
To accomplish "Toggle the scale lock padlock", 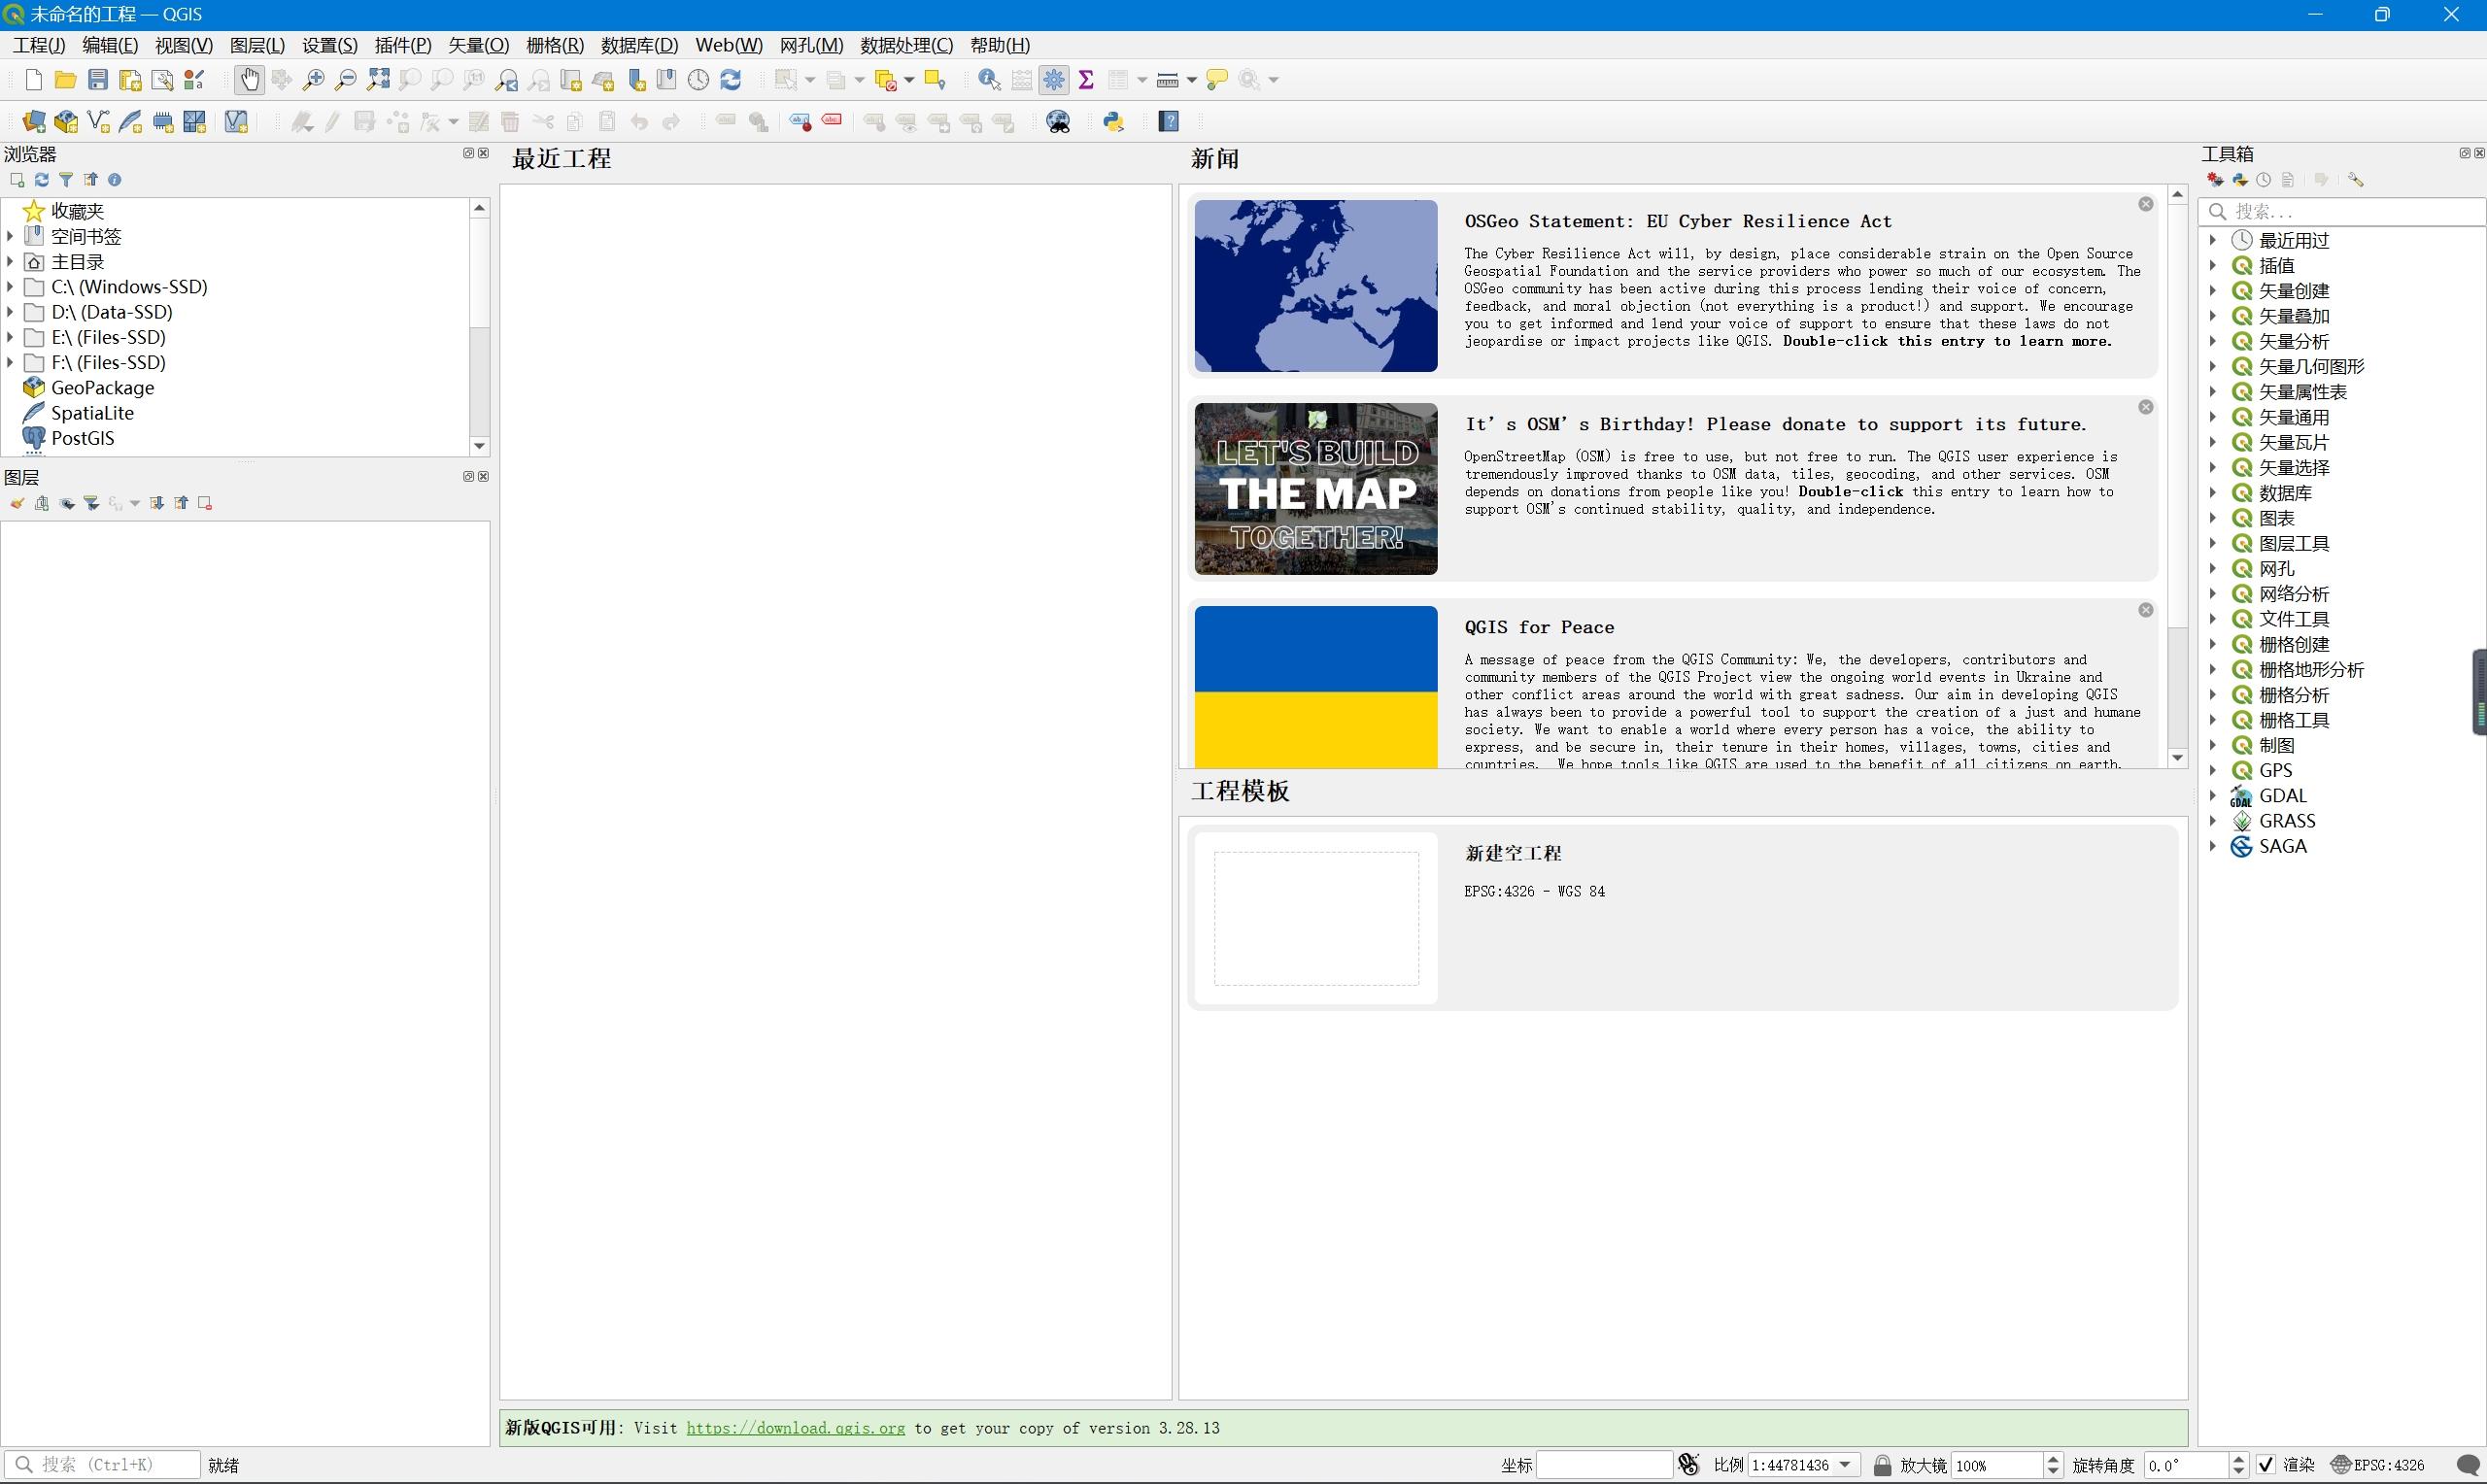I will [x=1882, y=1465].
